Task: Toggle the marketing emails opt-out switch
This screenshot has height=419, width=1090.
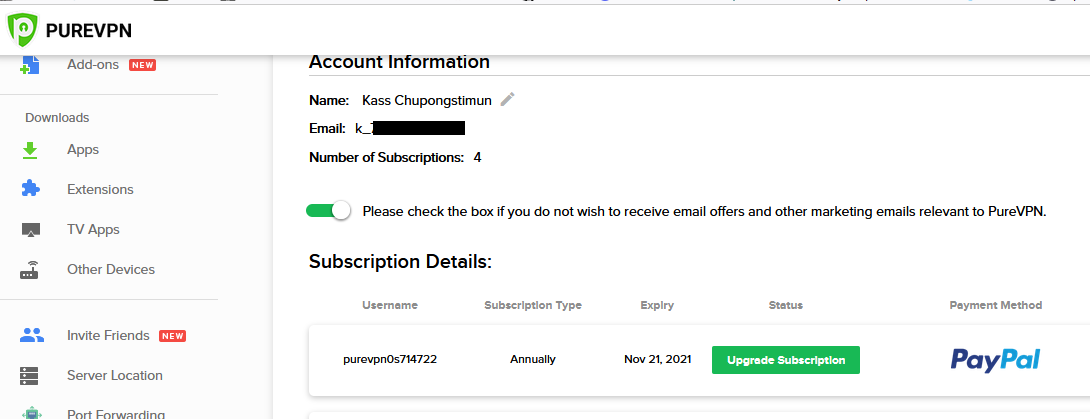Action: pyautogui.click(x=329, y=211)
